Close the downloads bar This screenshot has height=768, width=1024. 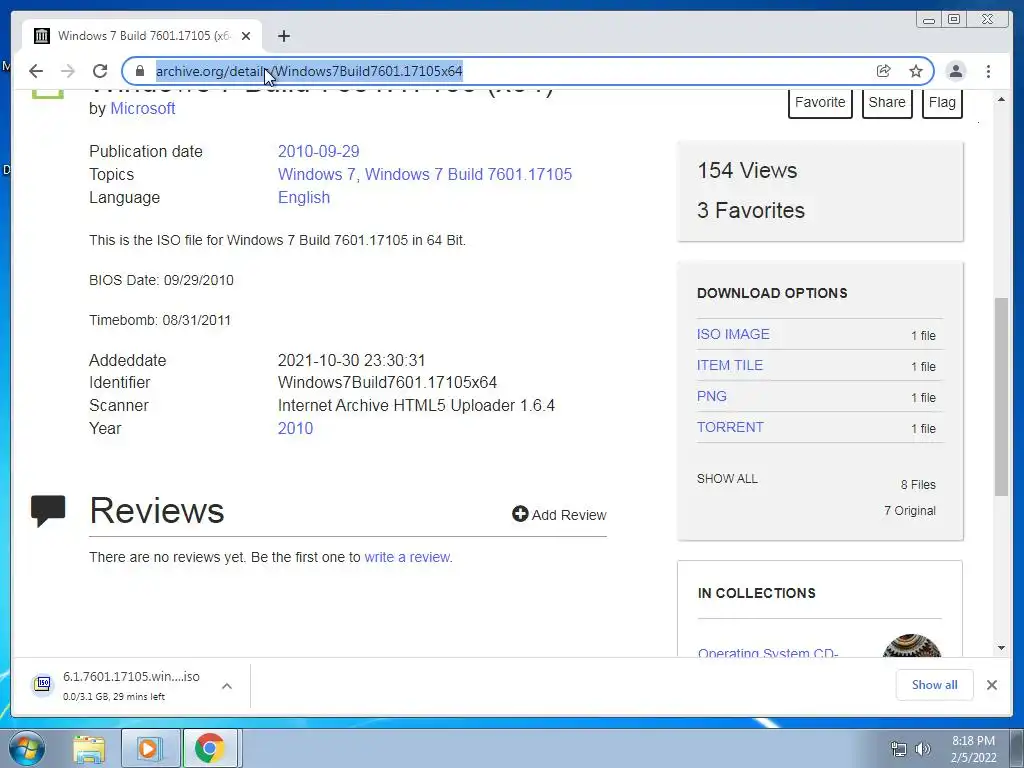[x=991, y=685]
